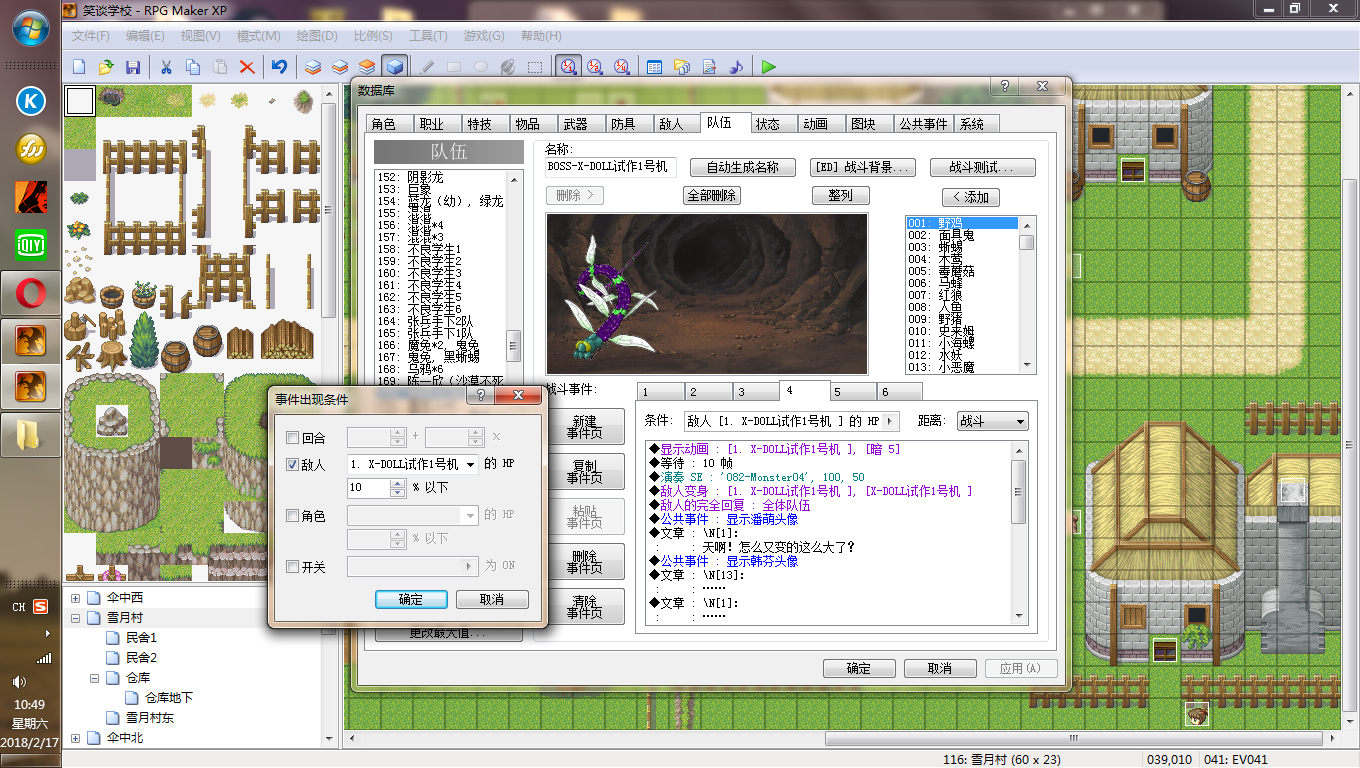Collapse the 雪月村 map tree node
The image size is (1360, 768).
click(x=75, y=618)
